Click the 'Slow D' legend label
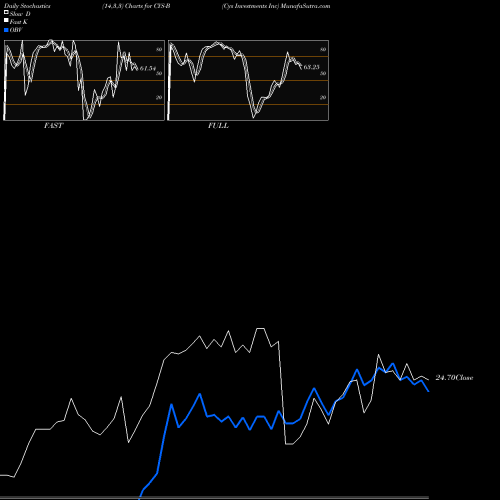The width and height of the screenshot is (500, 500). click(x=20, y=14)
